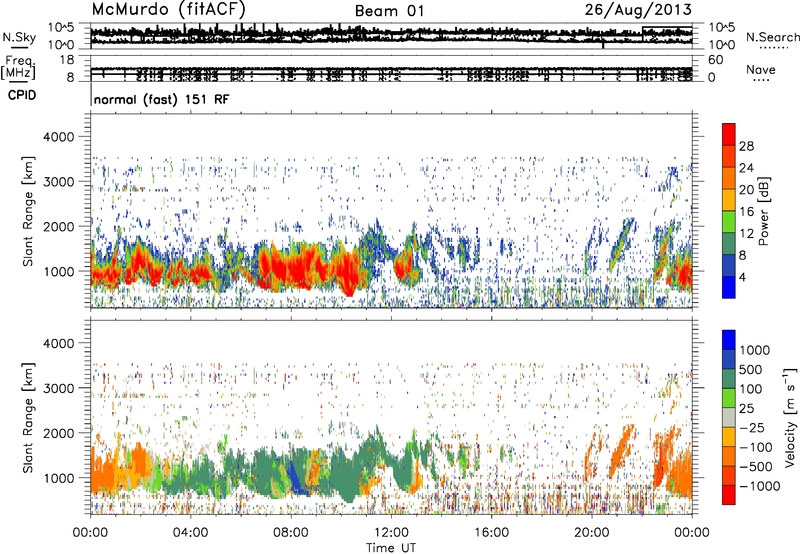The image size is (800, 554).
Task: Click the noise trace in the N.Sky panel
Action: tap(391, 35)
